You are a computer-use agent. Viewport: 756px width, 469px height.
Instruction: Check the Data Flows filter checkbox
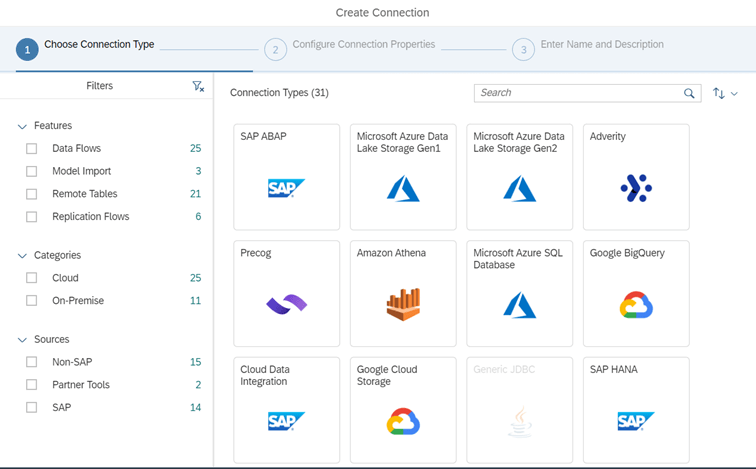point(31,148)
